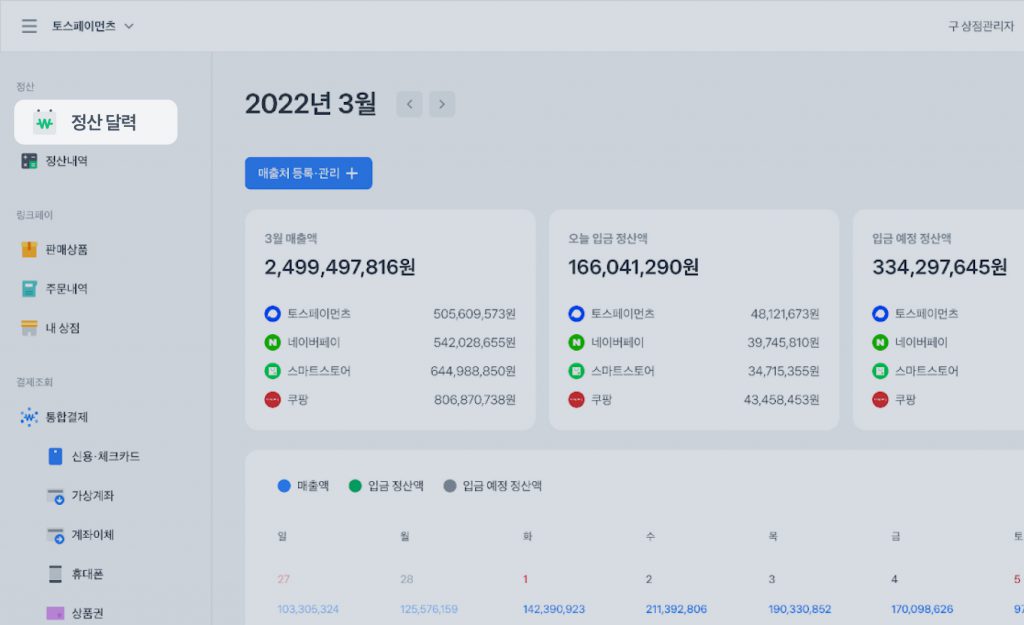Open 주문내역 menu item
This screenshot has width=1024, height=625.
tap(66, 289)
